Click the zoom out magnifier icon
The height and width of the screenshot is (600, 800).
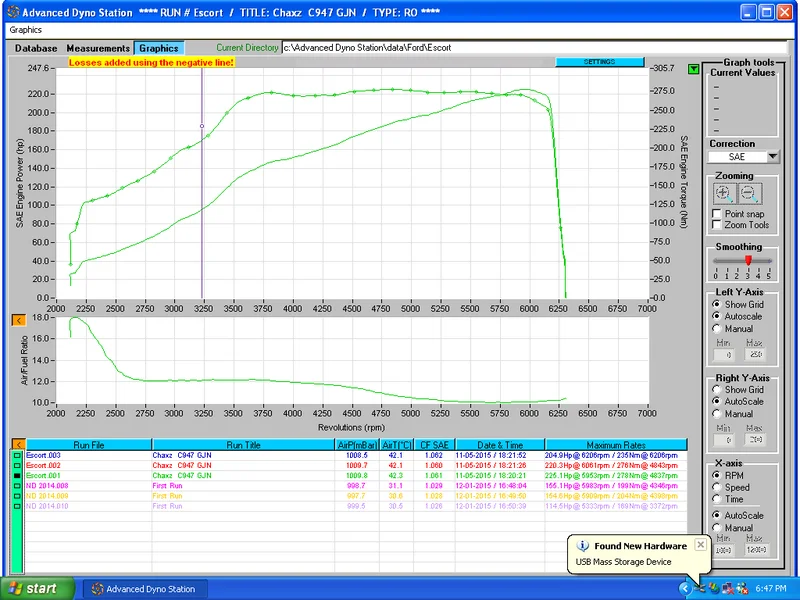pos(749,194)
